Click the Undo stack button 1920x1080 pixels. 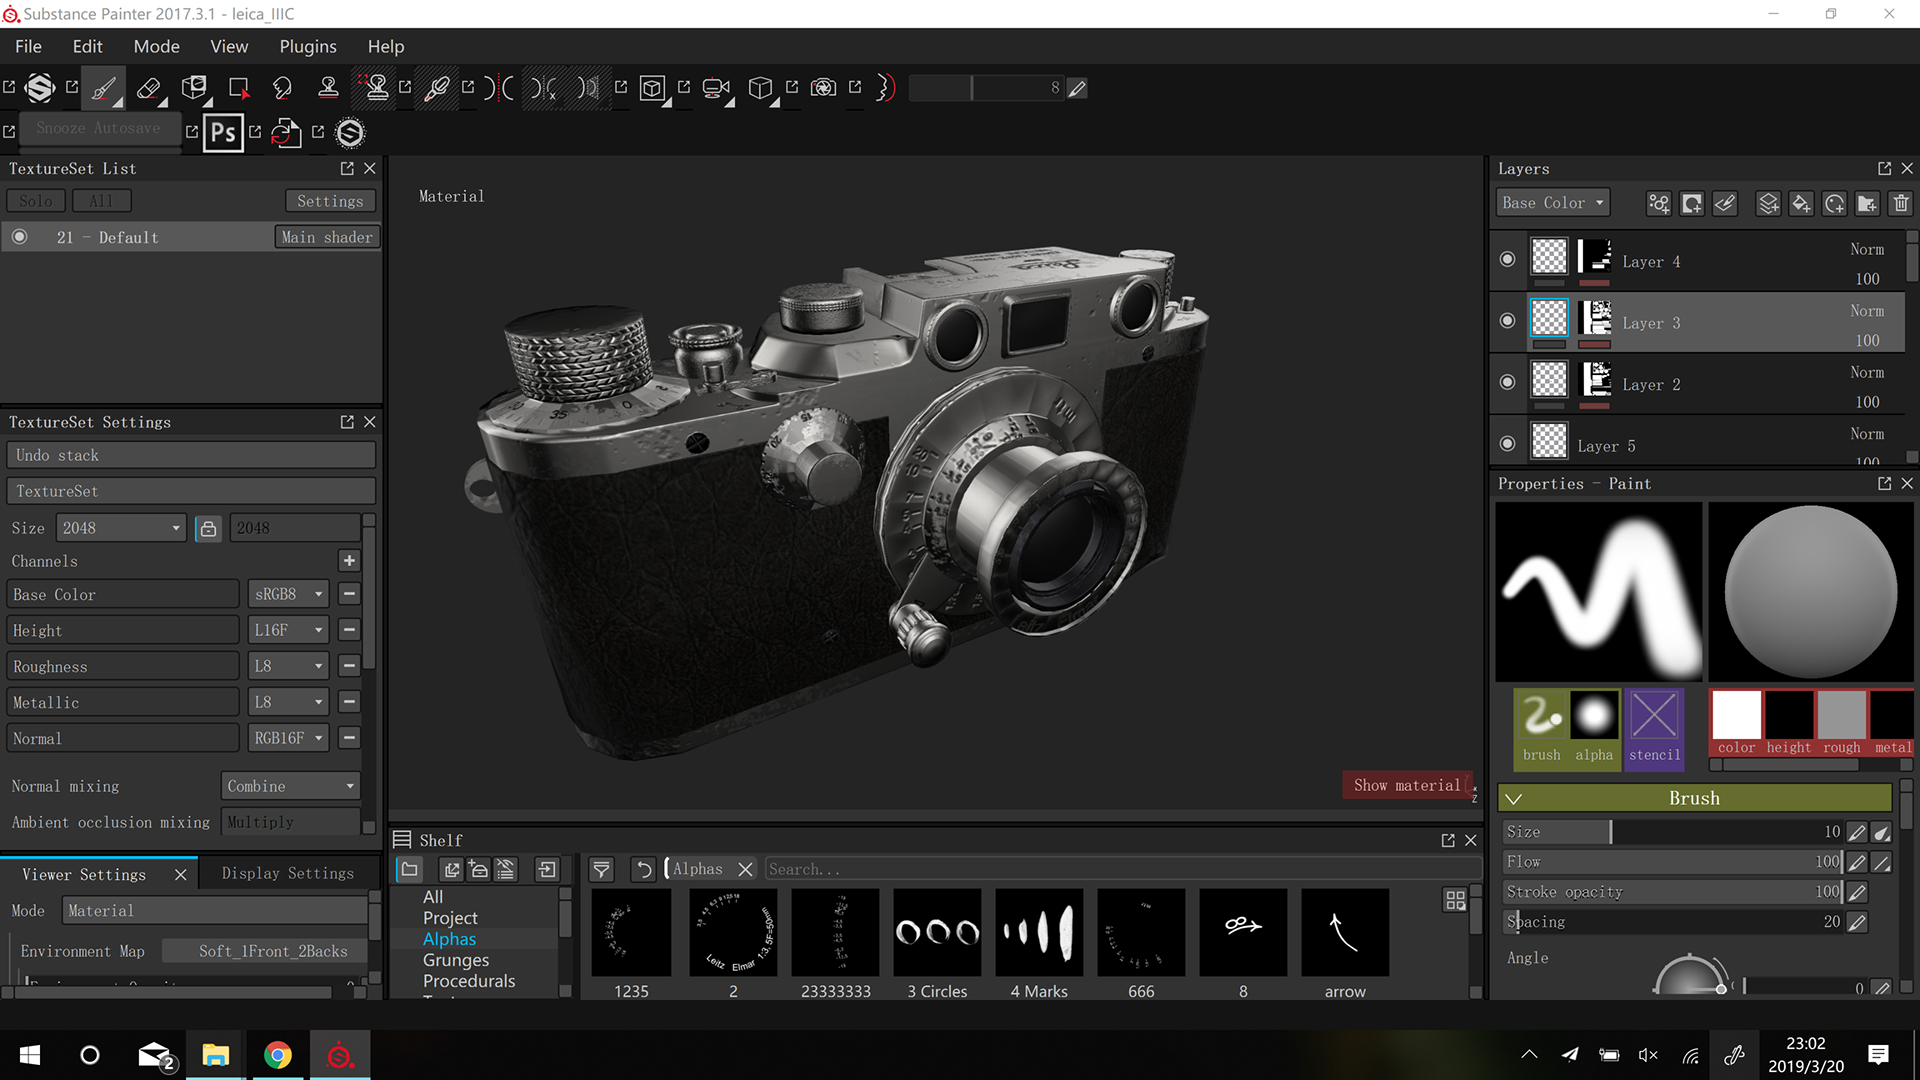pos(191,455)
